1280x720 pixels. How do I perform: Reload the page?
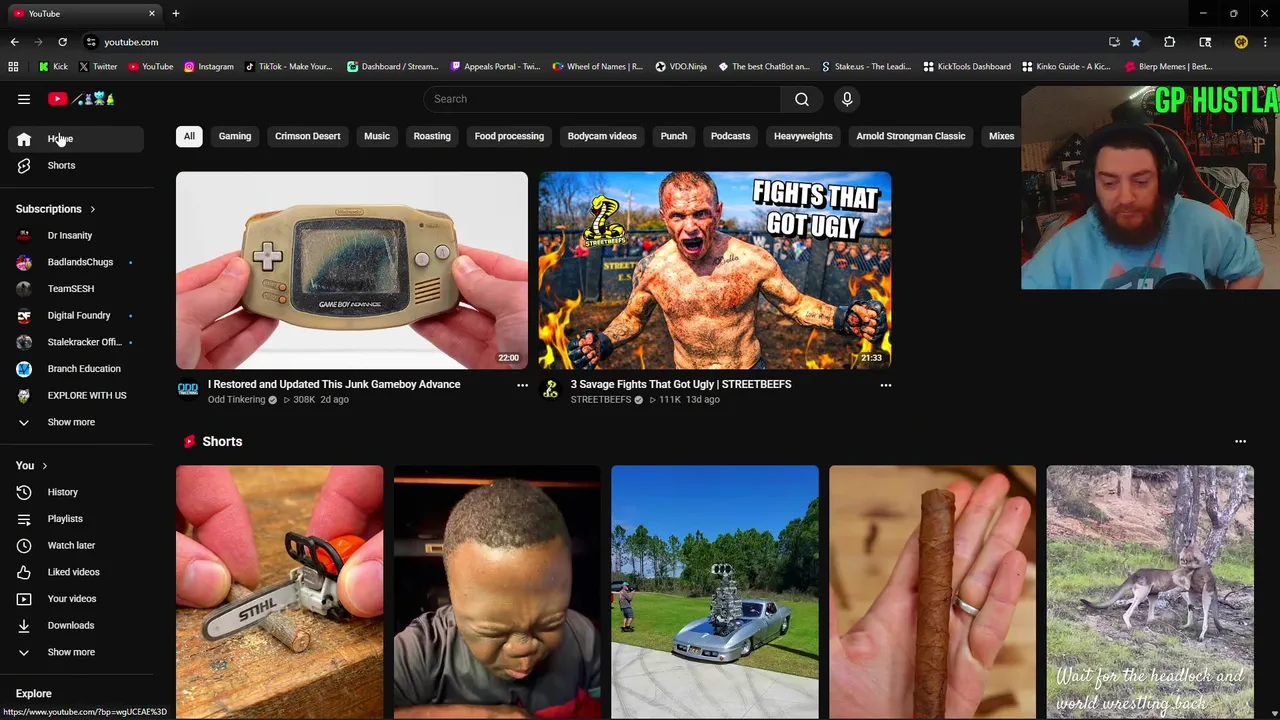[x=62, y=42]
